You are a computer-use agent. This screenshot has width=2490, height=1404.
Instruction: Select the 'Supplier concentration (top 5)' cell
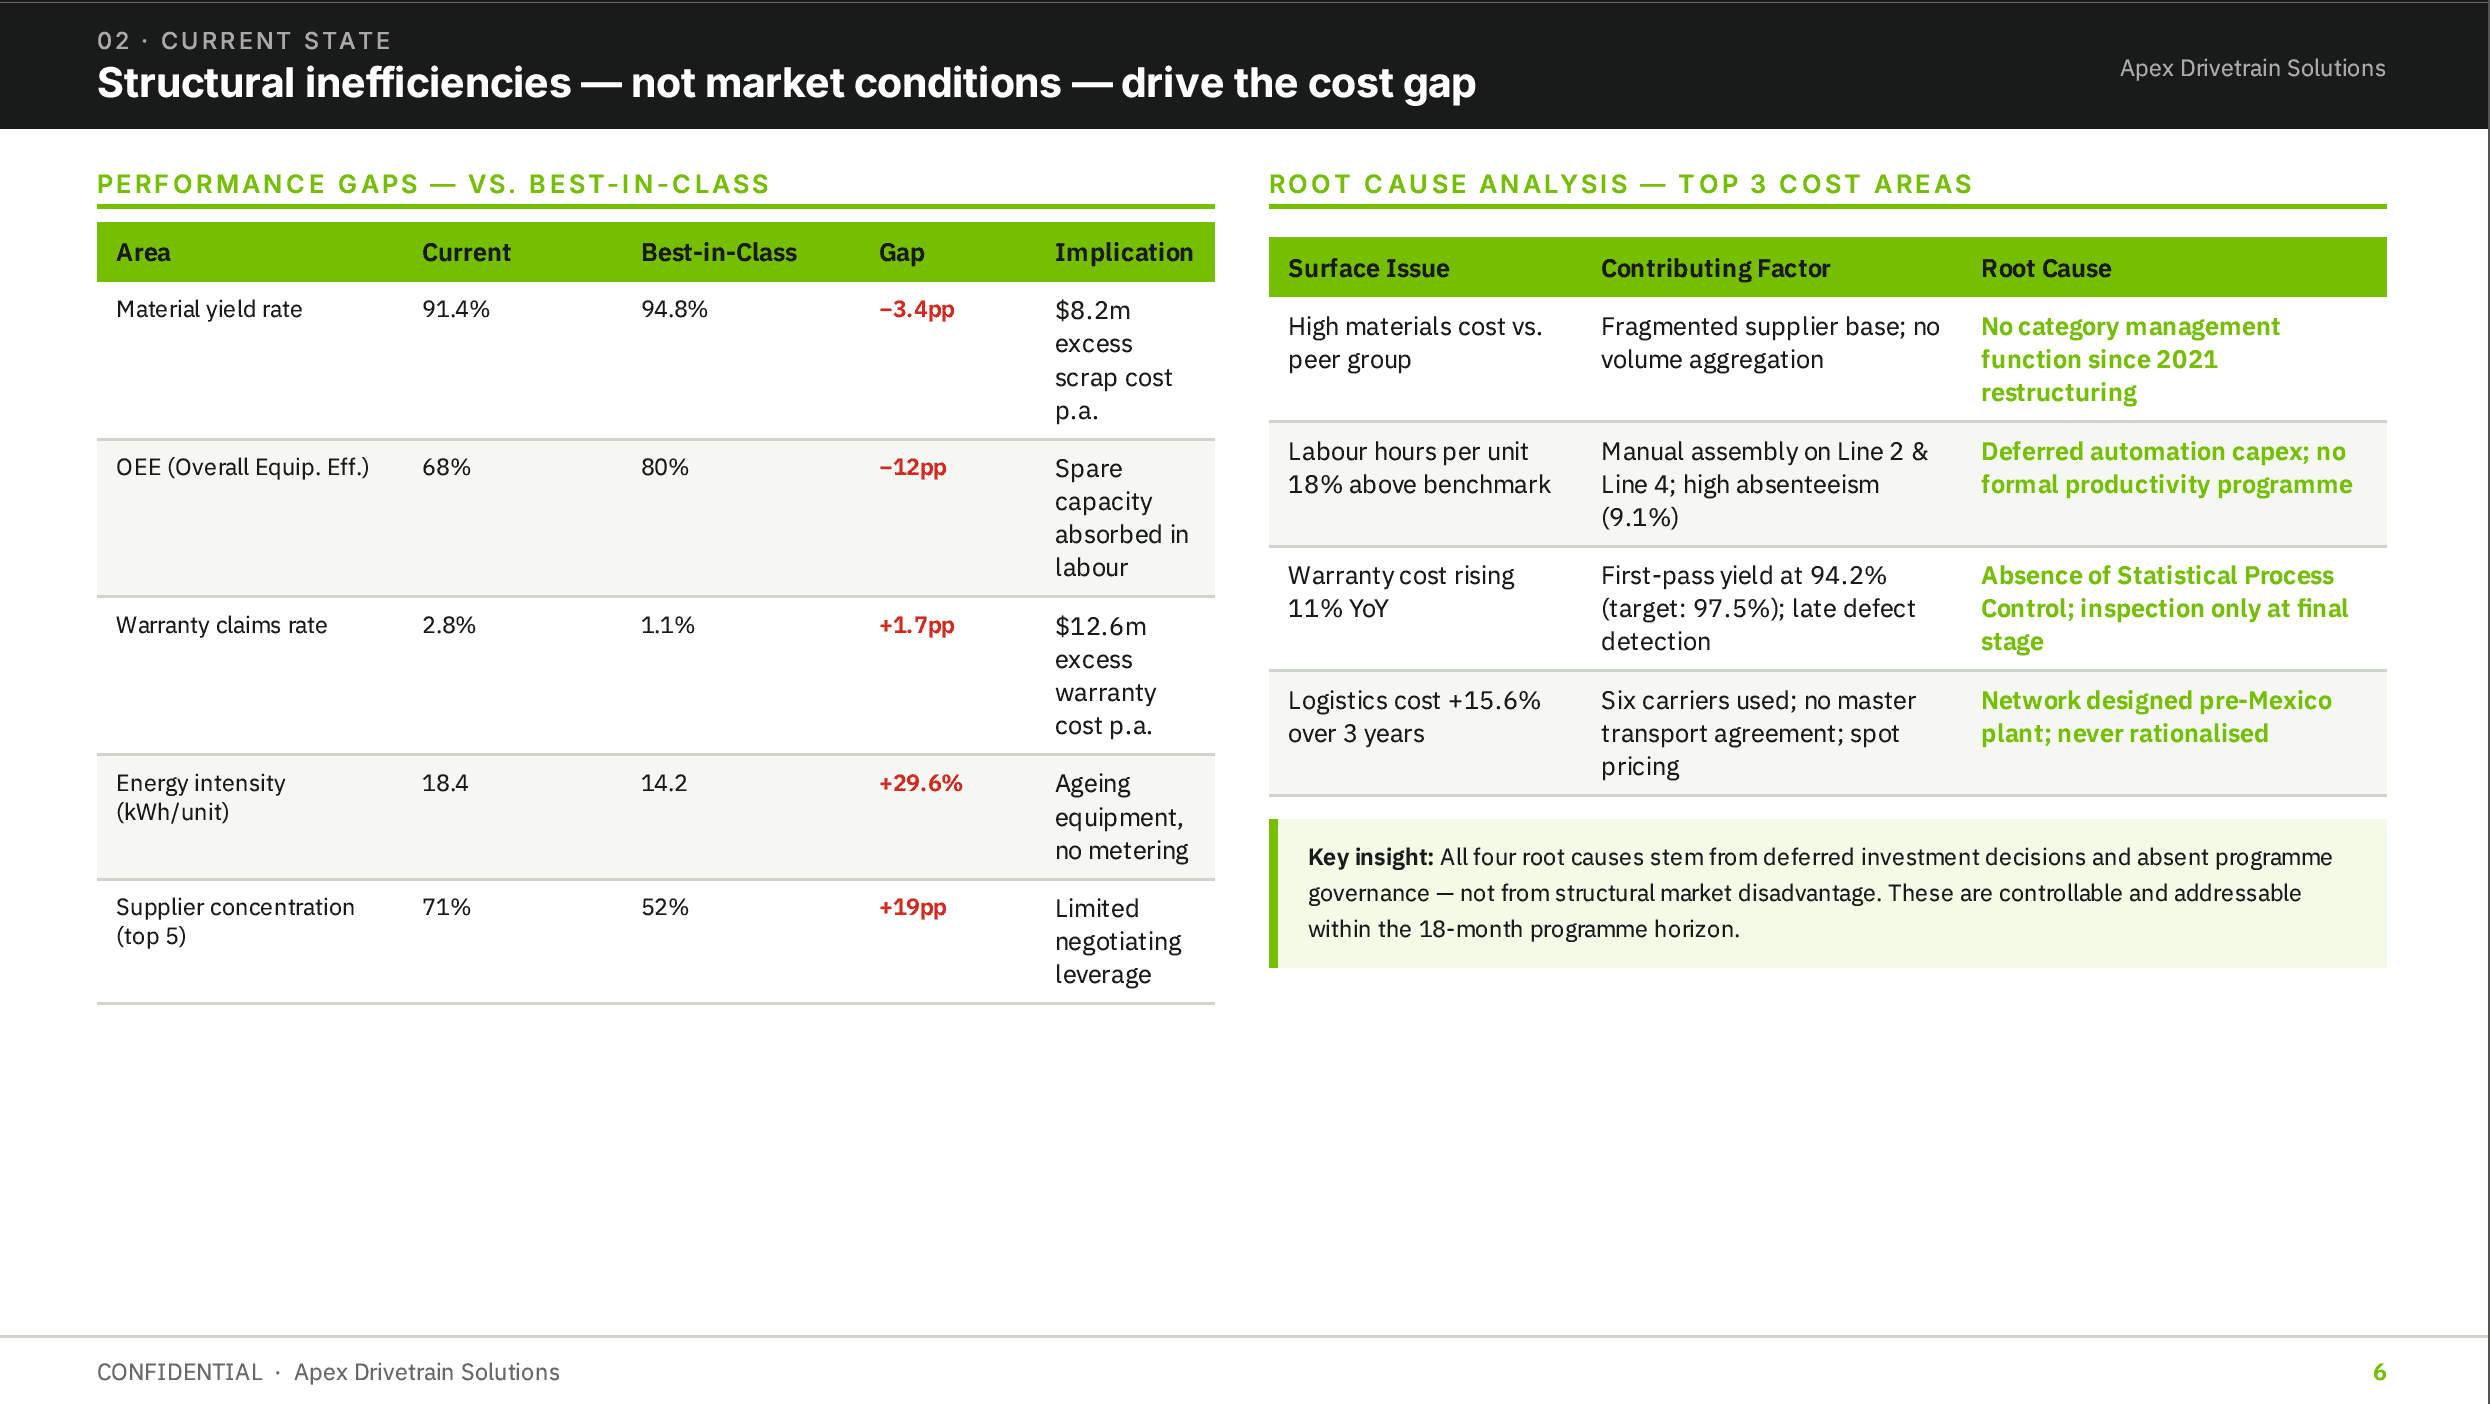point(235,921)
